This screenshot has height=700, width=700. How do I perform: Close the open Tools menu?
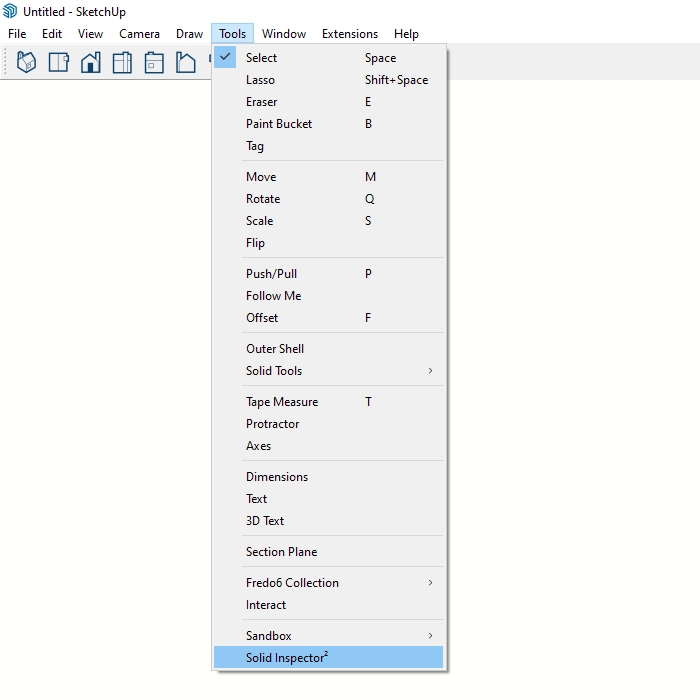tap(233, 34)
